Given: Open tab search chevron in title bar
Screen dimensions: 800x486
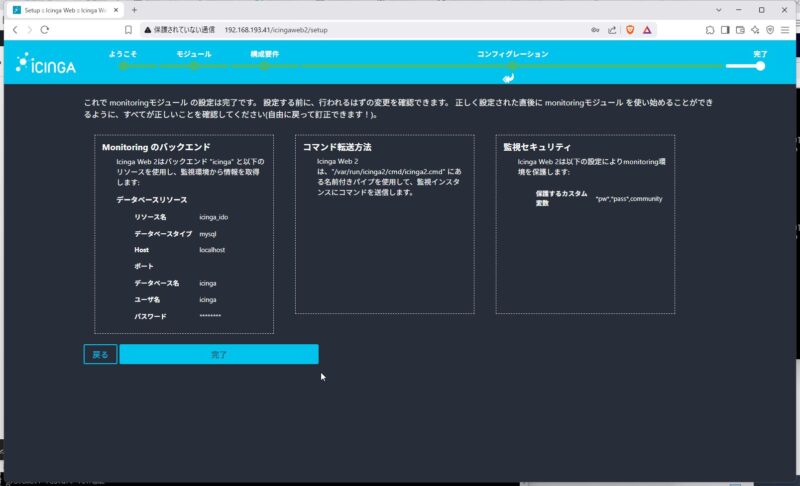Looking at the screenshot, I should [x=718, y=10].
